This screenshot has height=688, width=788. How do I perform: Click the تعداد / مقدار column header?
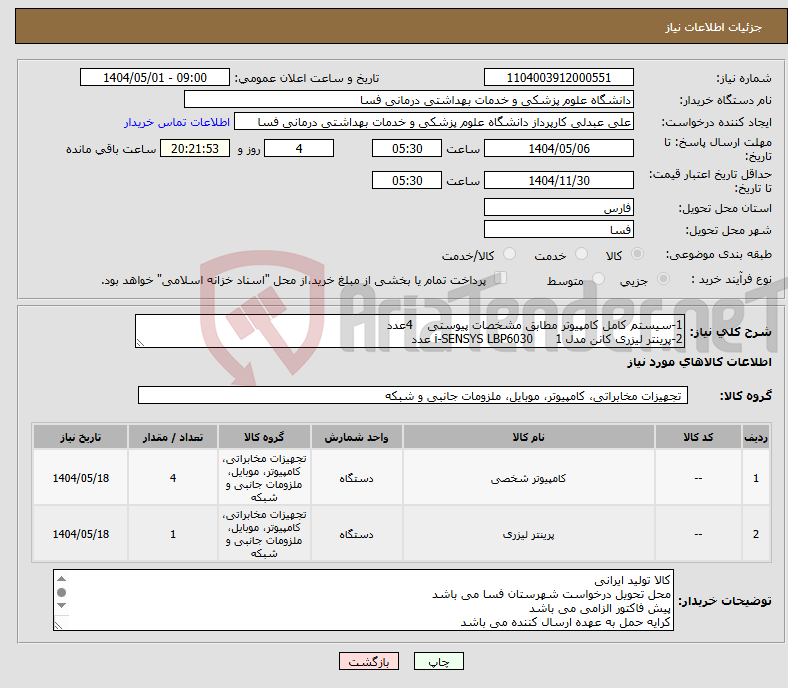click(173, 437)
